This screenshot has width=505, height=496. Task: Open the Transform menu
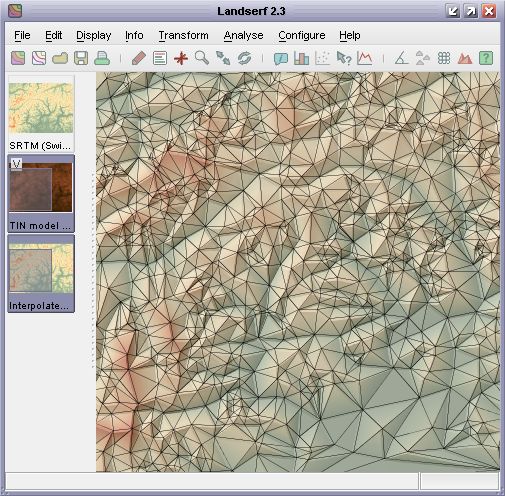(183, 35)
